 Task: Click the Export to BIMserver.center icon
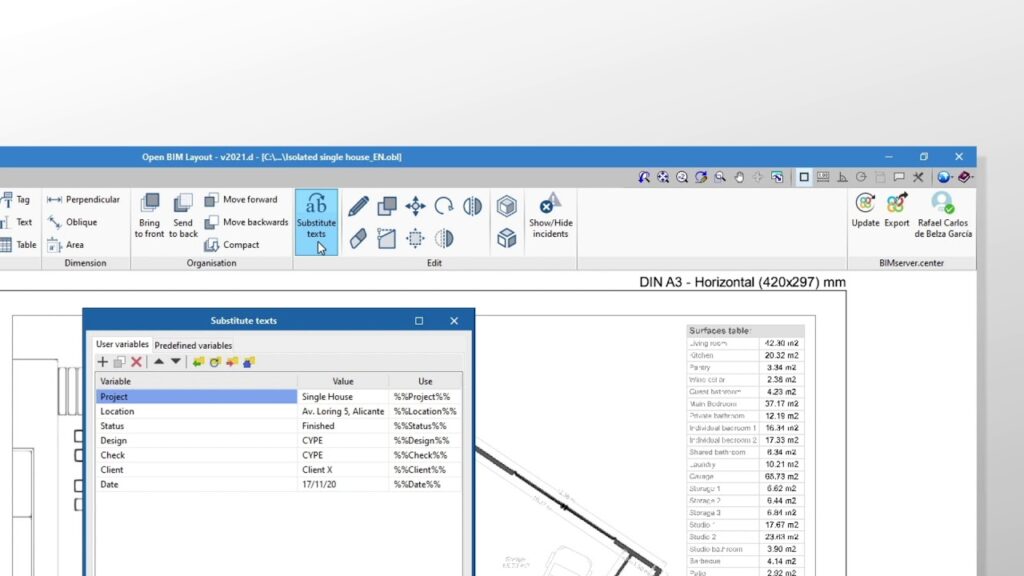click(x=897, y=210)
